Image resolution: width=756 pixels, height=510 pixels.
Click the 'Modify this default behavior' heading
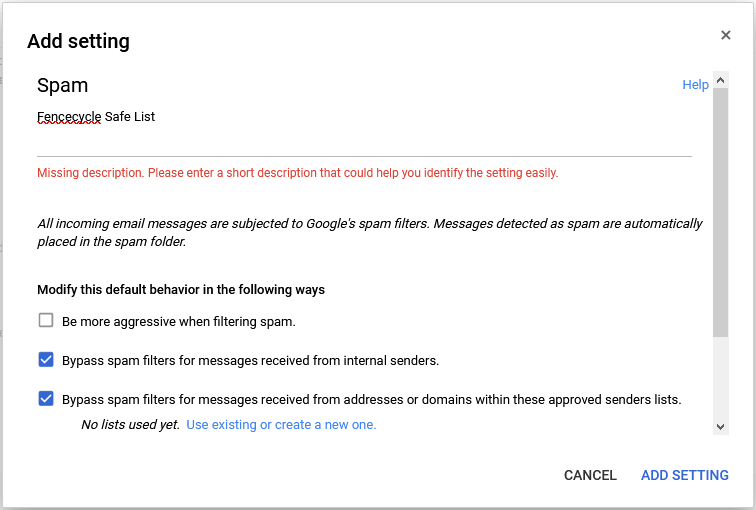(181, 290)
